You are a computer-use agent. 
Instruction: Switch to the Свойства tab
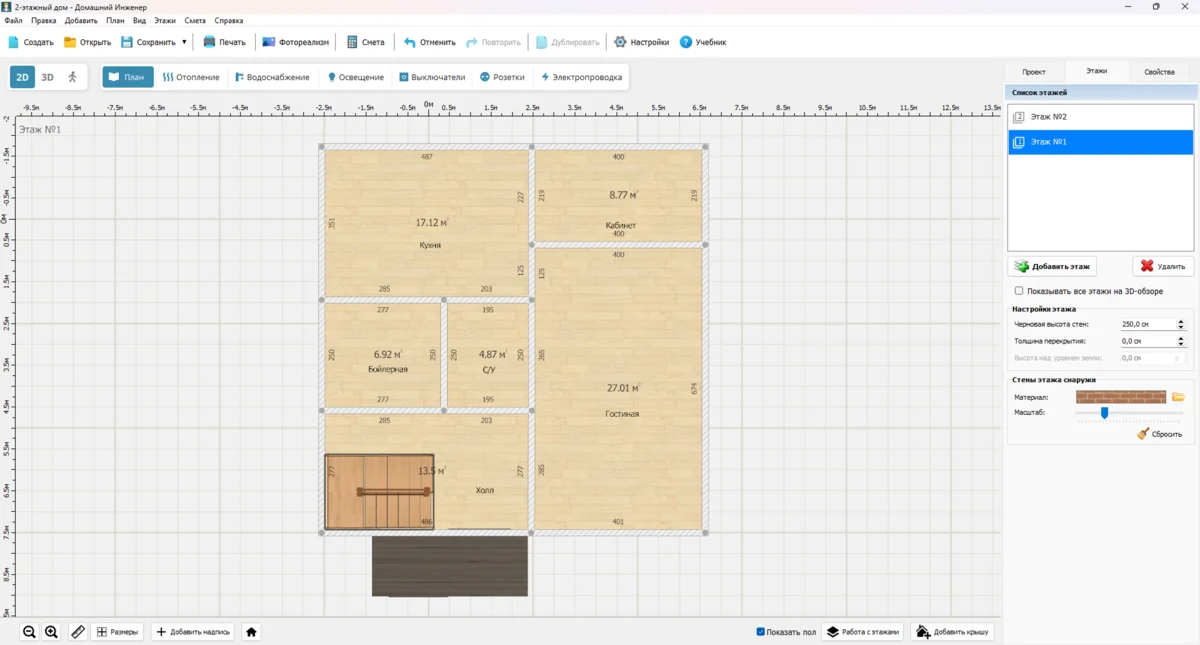[x=1159, y=72]
